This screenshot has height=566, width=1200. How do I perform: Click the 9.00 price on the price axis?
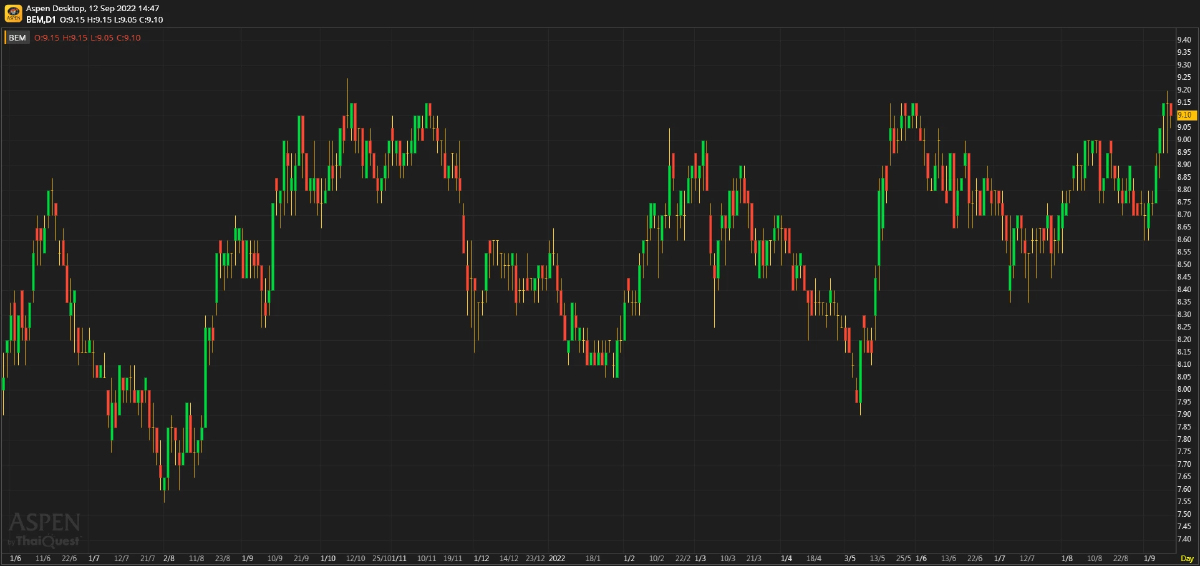[1184, 139]
